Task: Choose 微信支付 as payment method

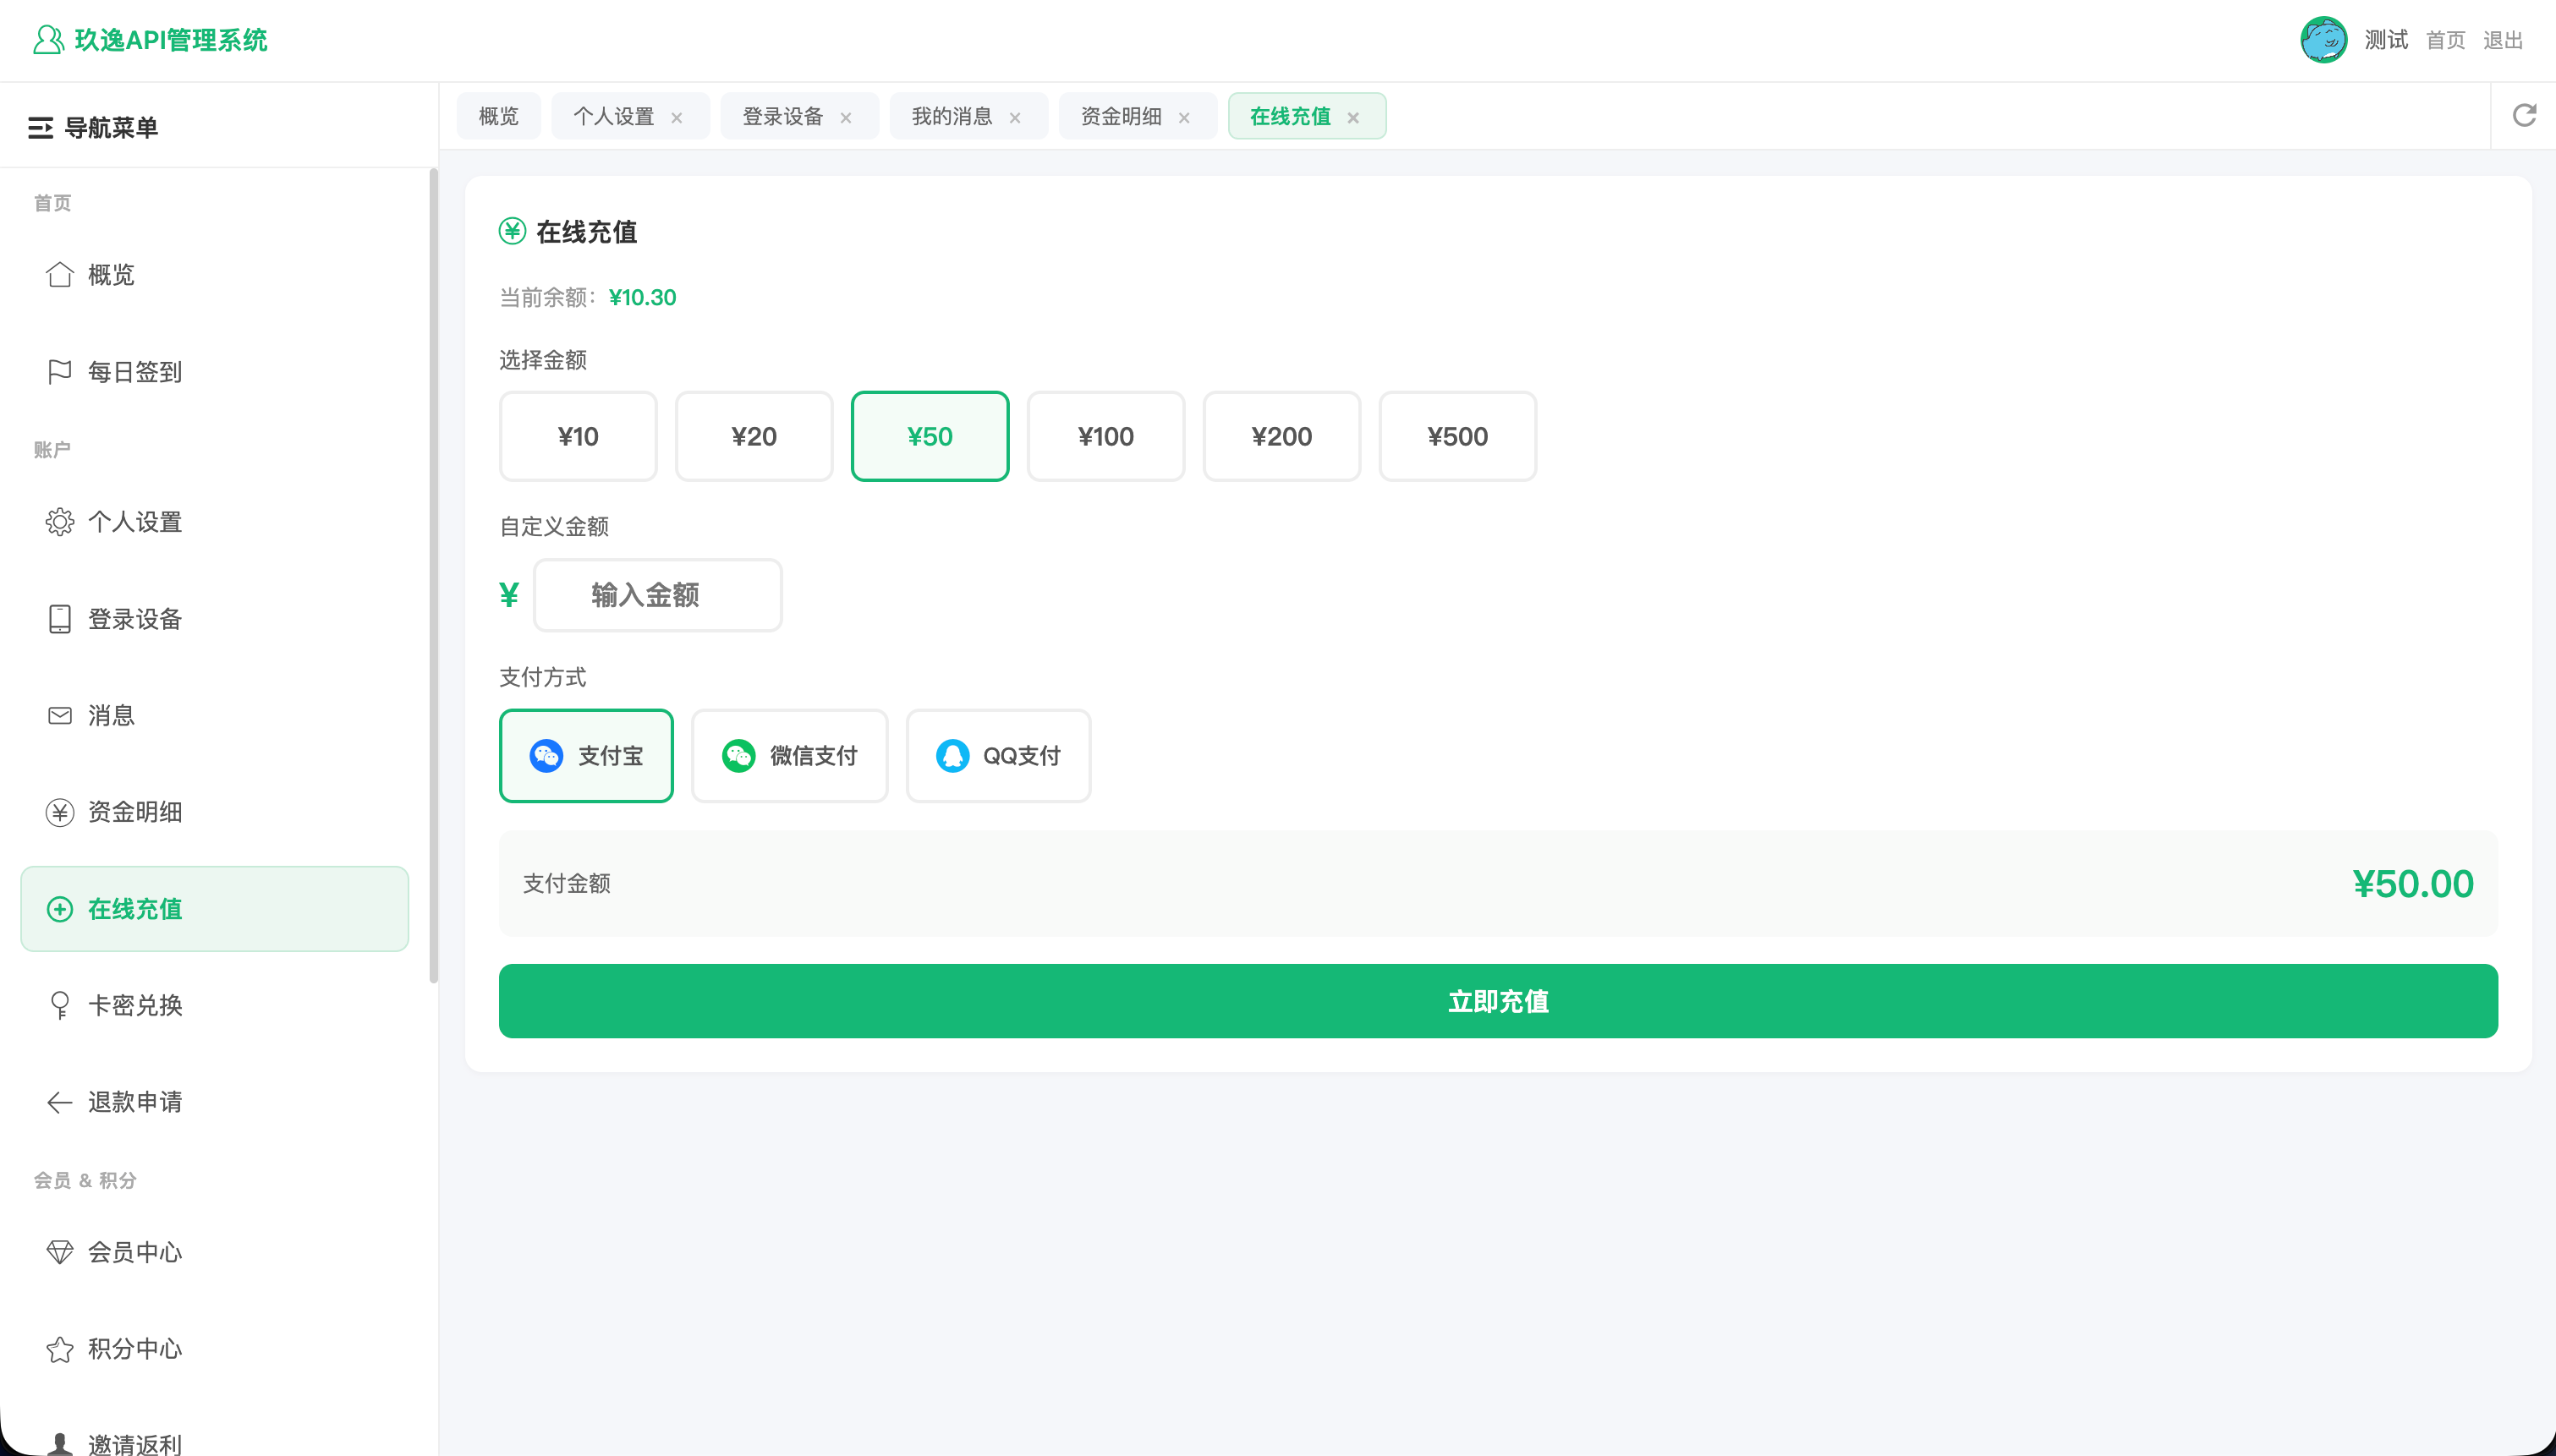Action: 790,756
